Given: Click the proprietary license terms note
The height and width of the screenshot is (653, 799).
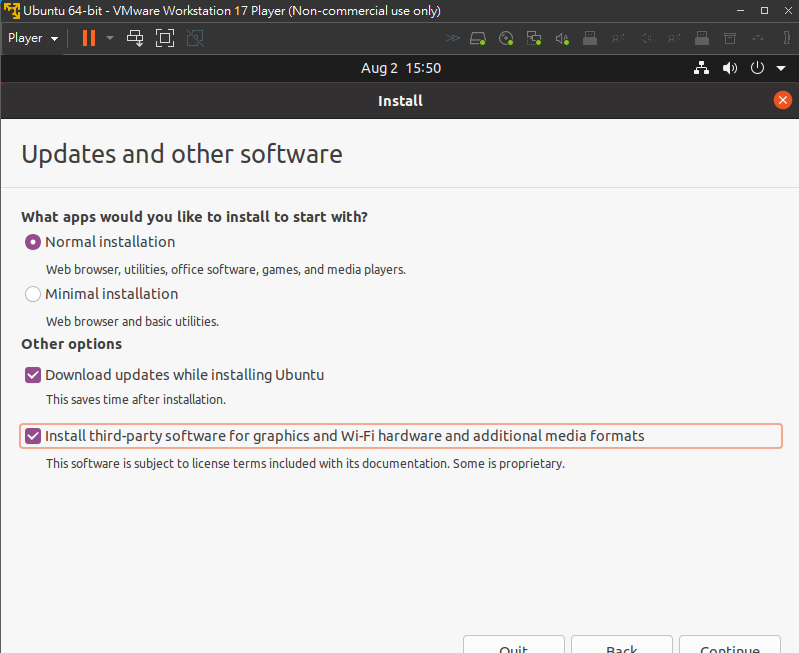Looking at the screenshot, I should click(305, 464).
